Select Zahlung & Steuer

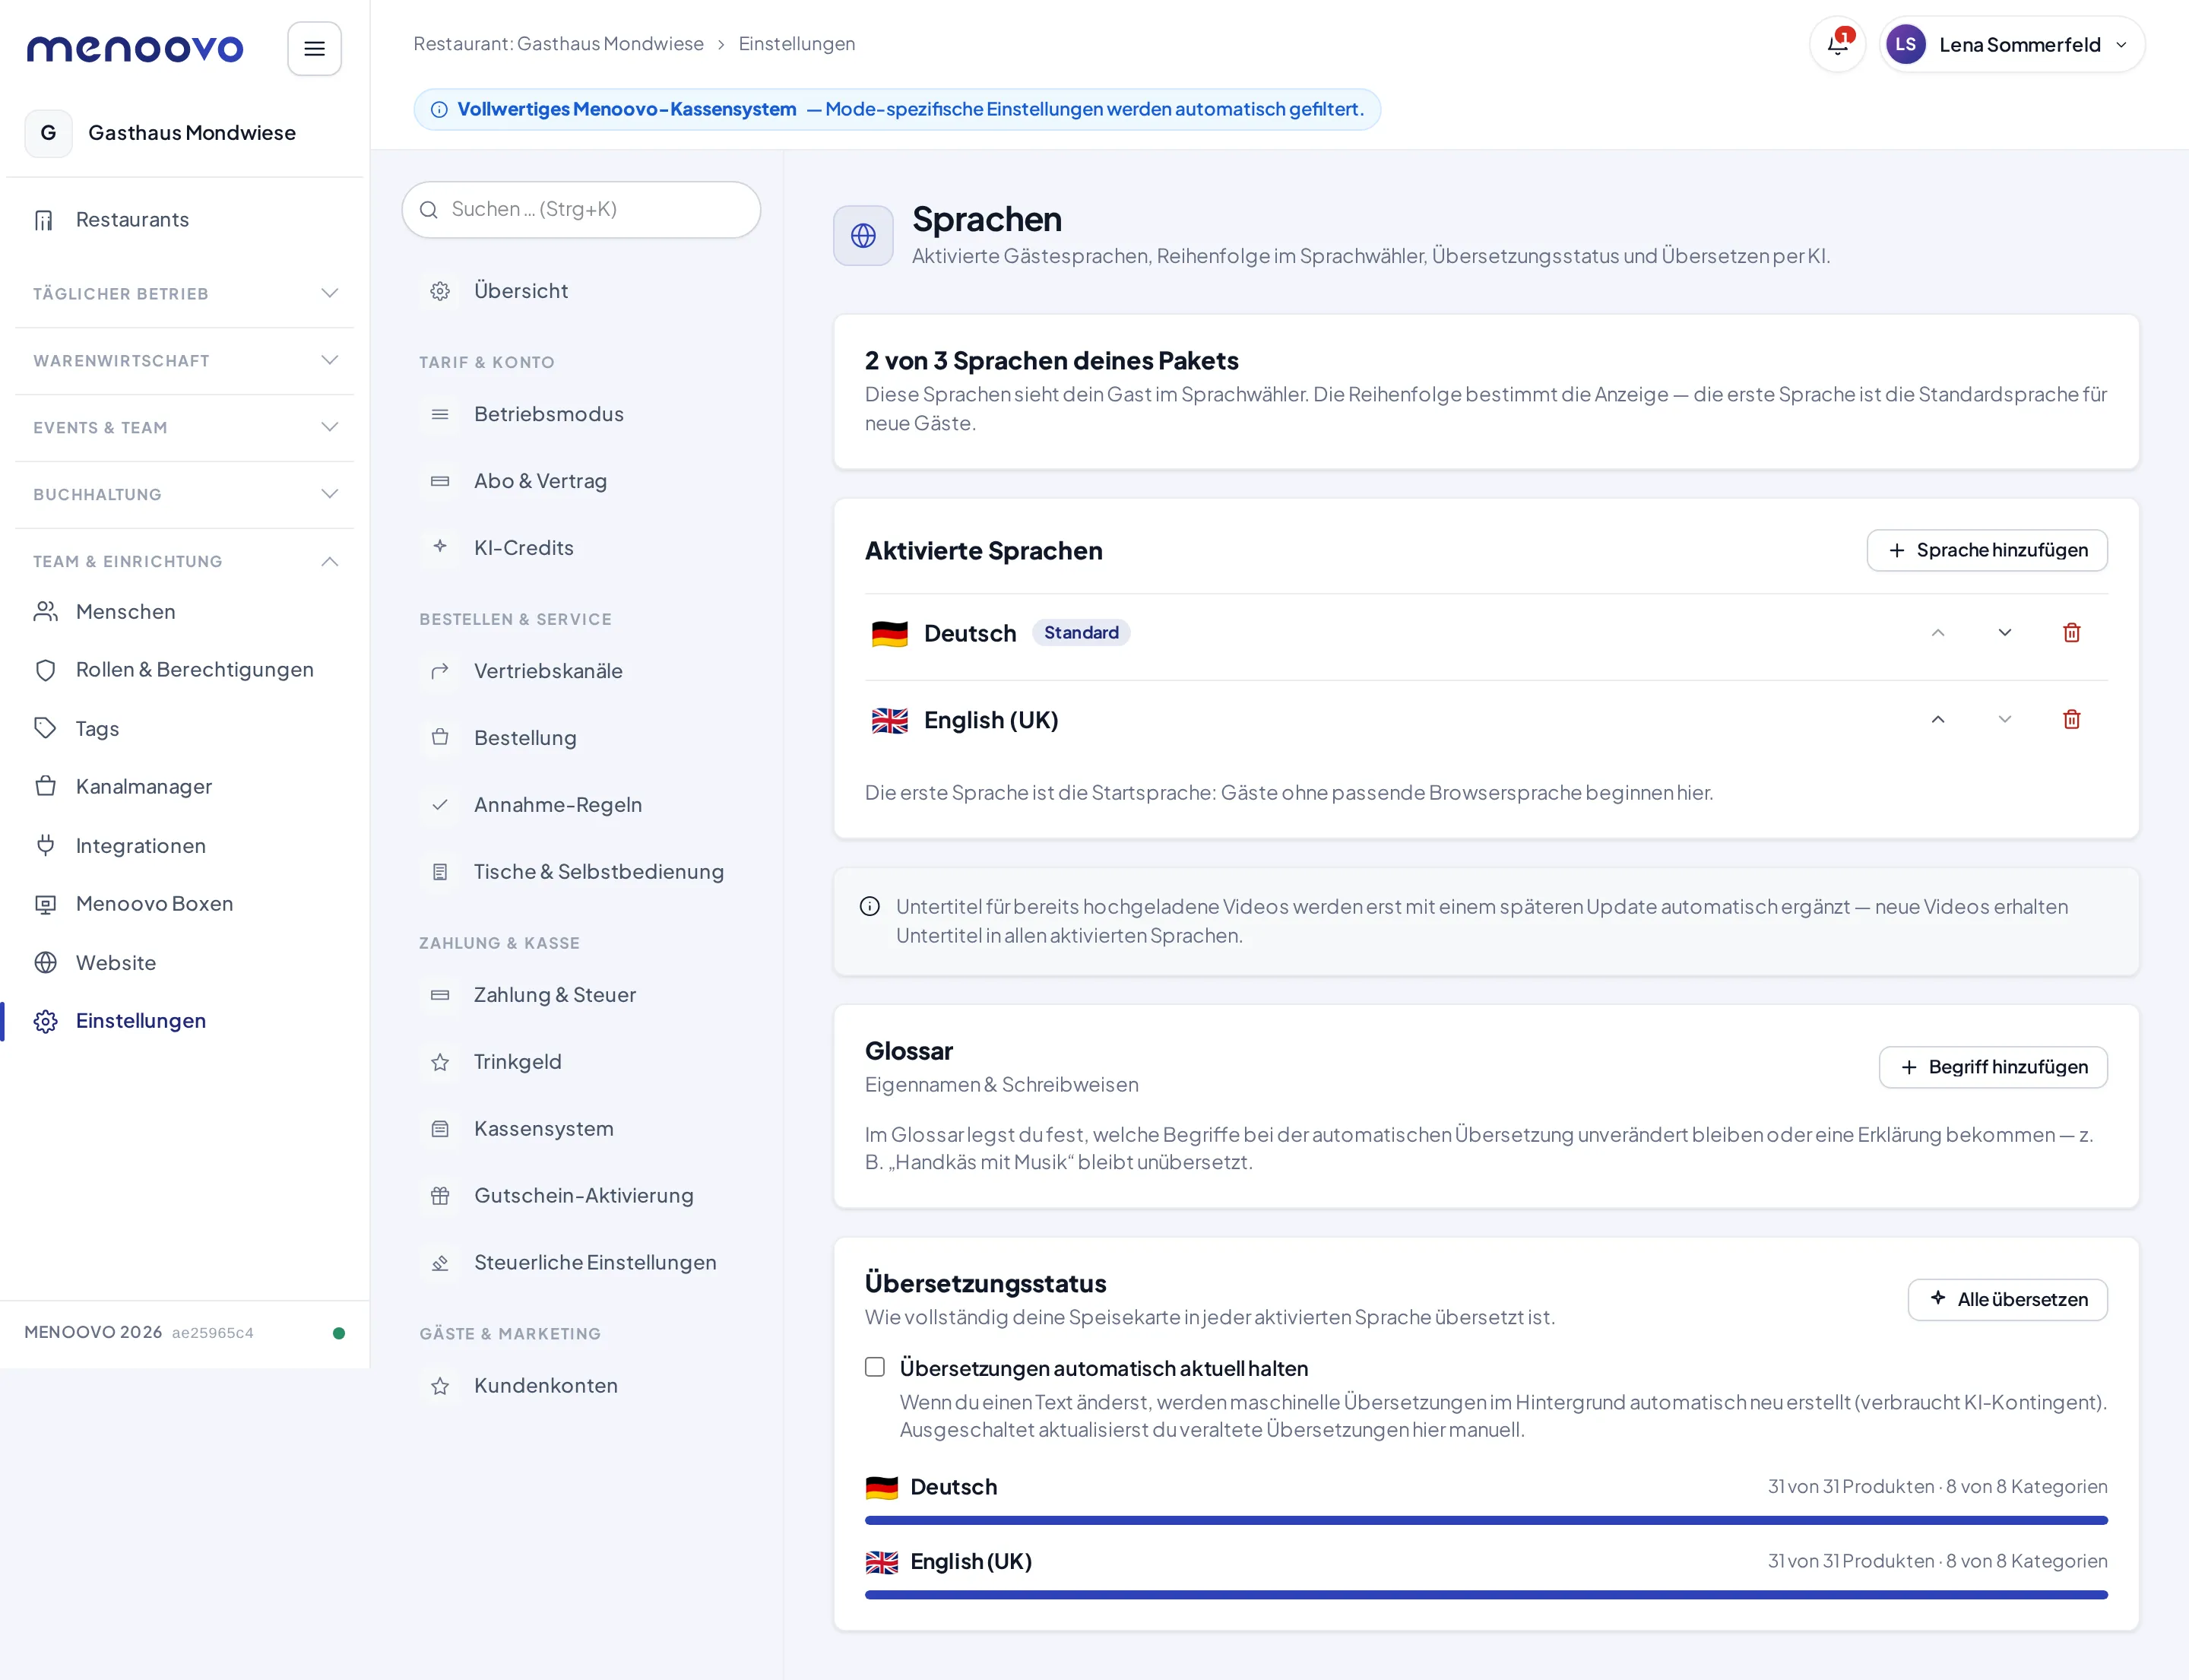click(581, 995)
